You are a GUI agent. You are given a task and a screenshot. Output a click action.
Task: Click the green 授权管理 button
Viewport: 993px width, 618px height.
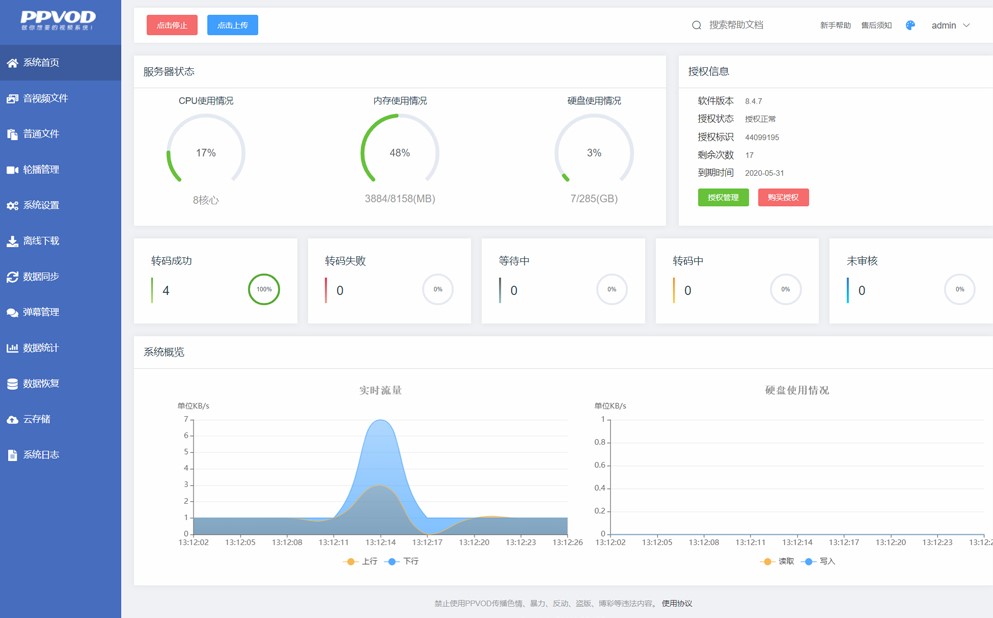(x=723, y=198)
